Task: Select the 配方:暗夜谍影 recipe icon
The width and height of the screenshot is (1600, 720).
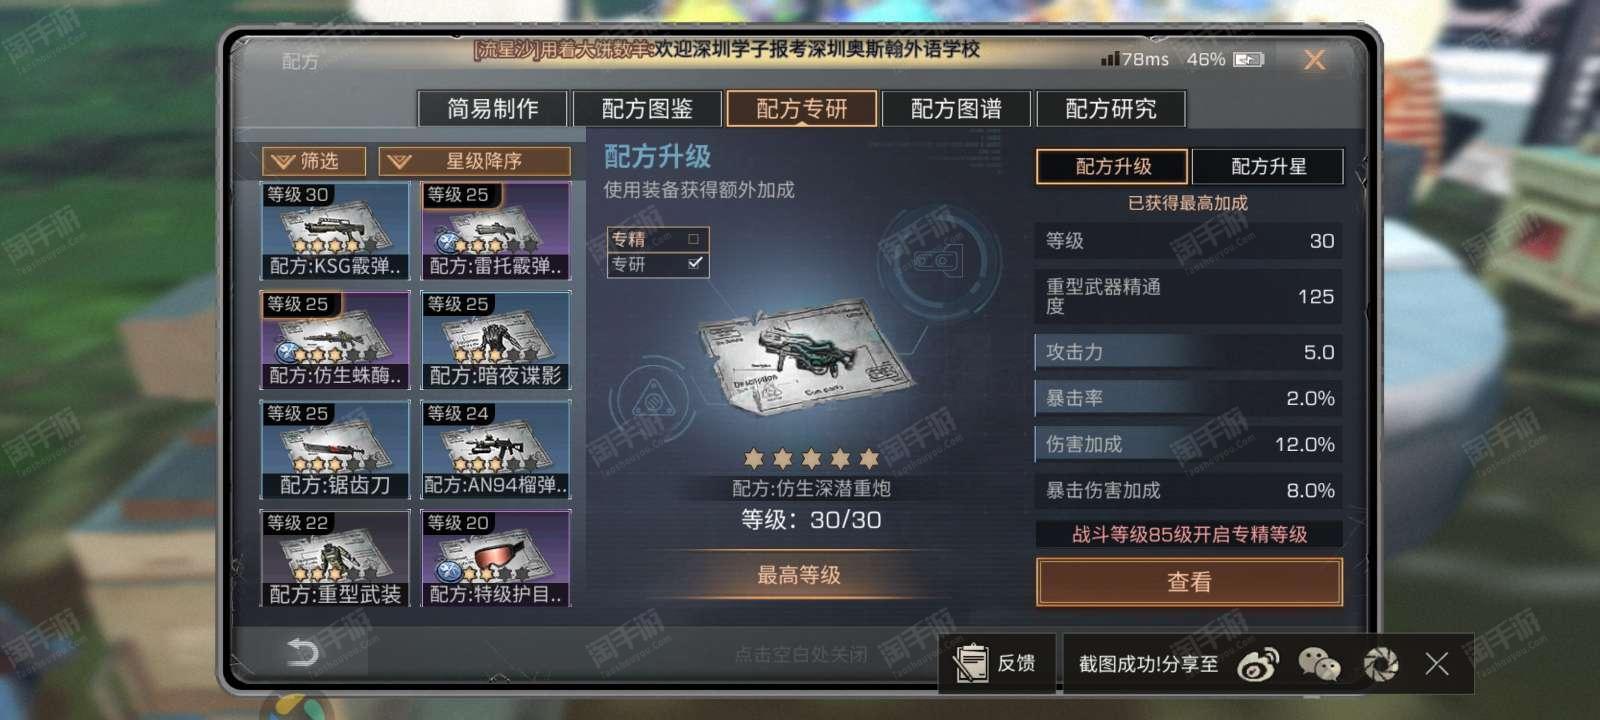Action: pos(496,340)
